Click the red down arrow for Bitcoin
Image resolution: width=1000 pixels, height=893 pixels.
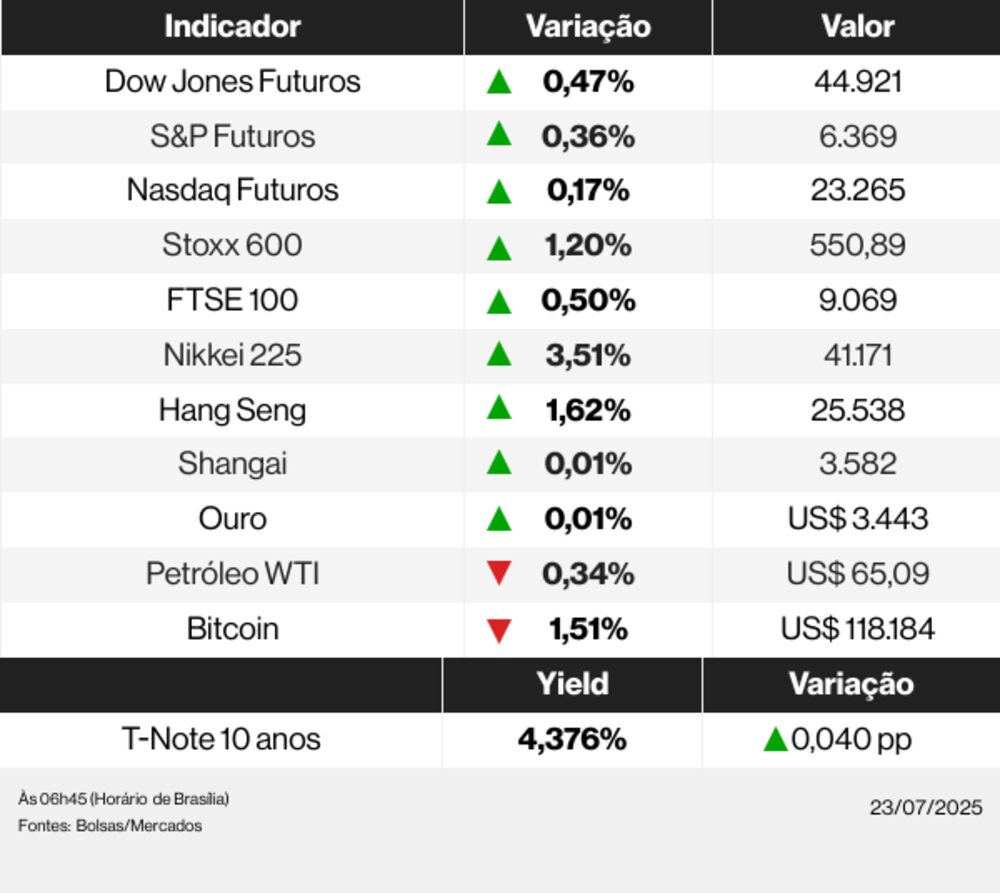pyautogui.click(x=499, y=630)
